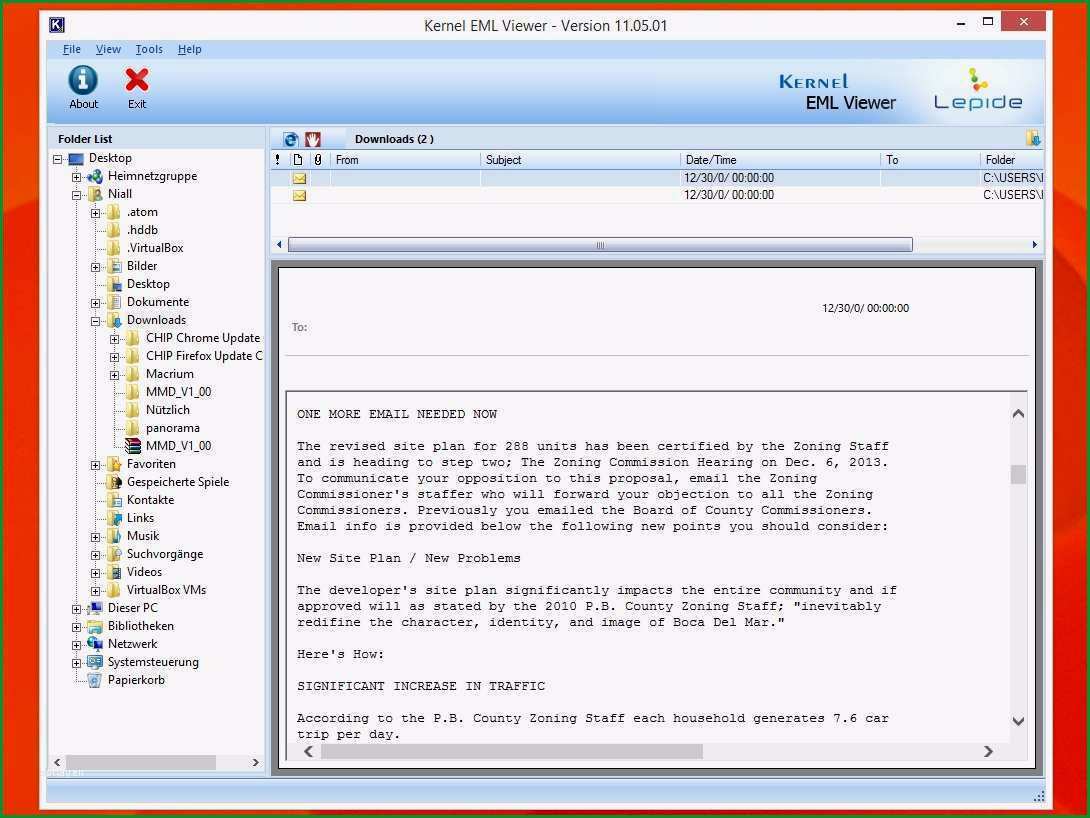The width and height of the screenshot is (1090, 818).
Task: Click the email list horizontal scrollbar thumb
Action: [600, 245]
